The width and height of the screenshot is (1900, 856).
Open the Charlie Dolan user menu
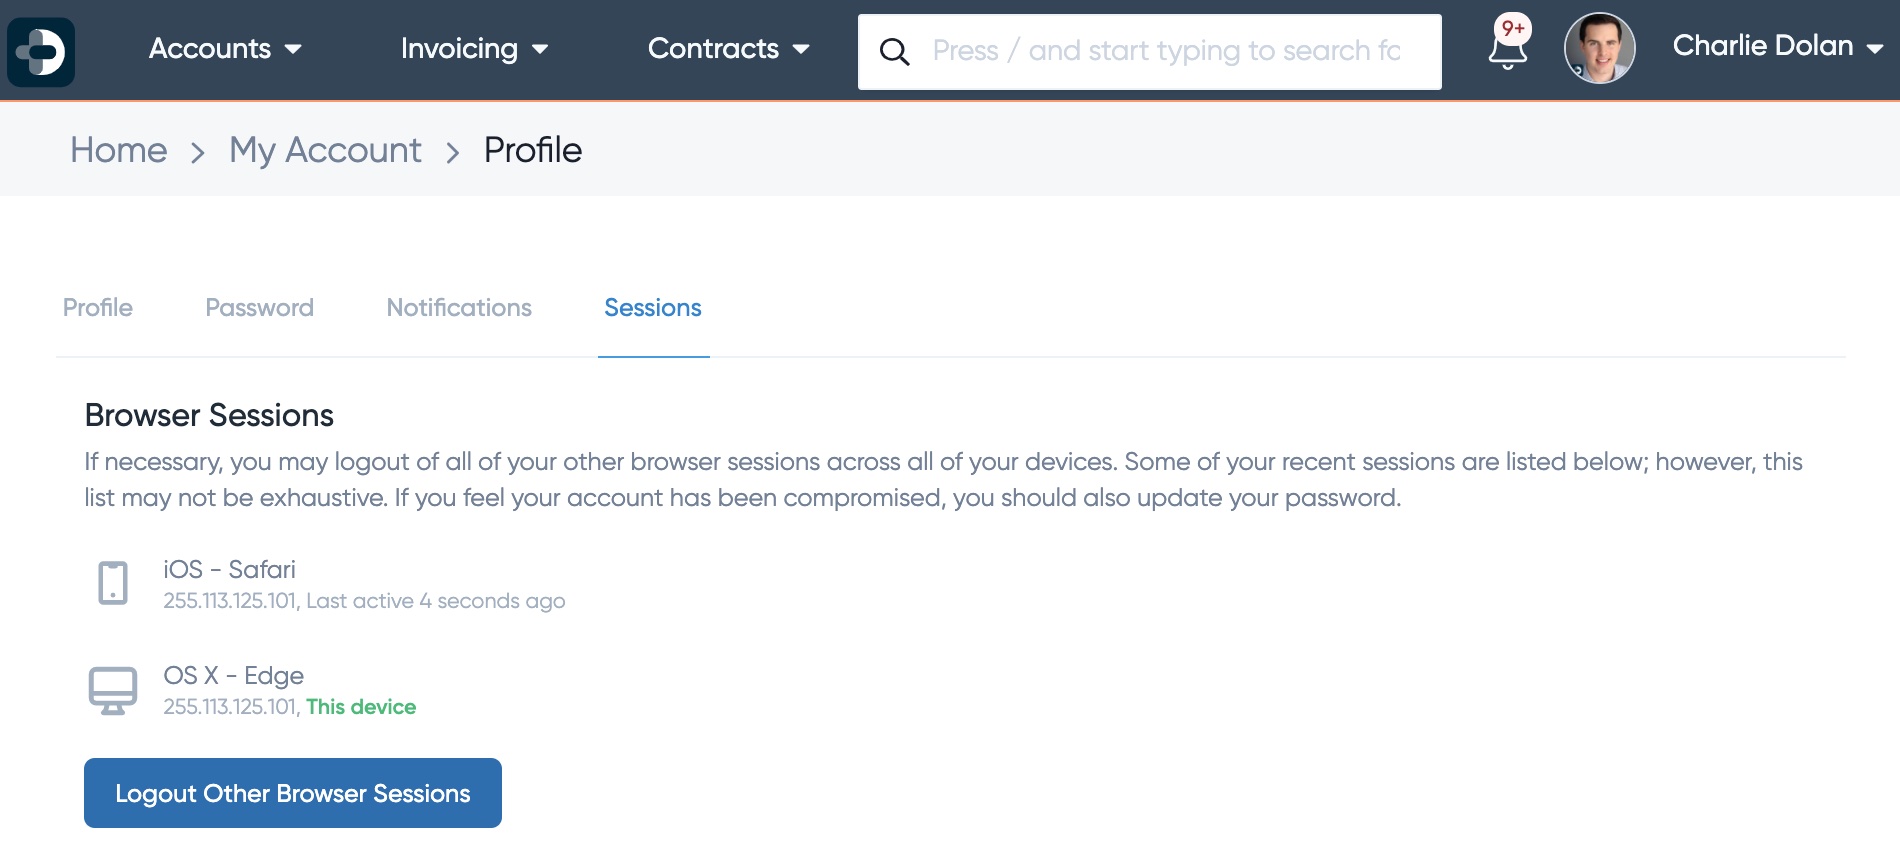(x=1778, y=46)
